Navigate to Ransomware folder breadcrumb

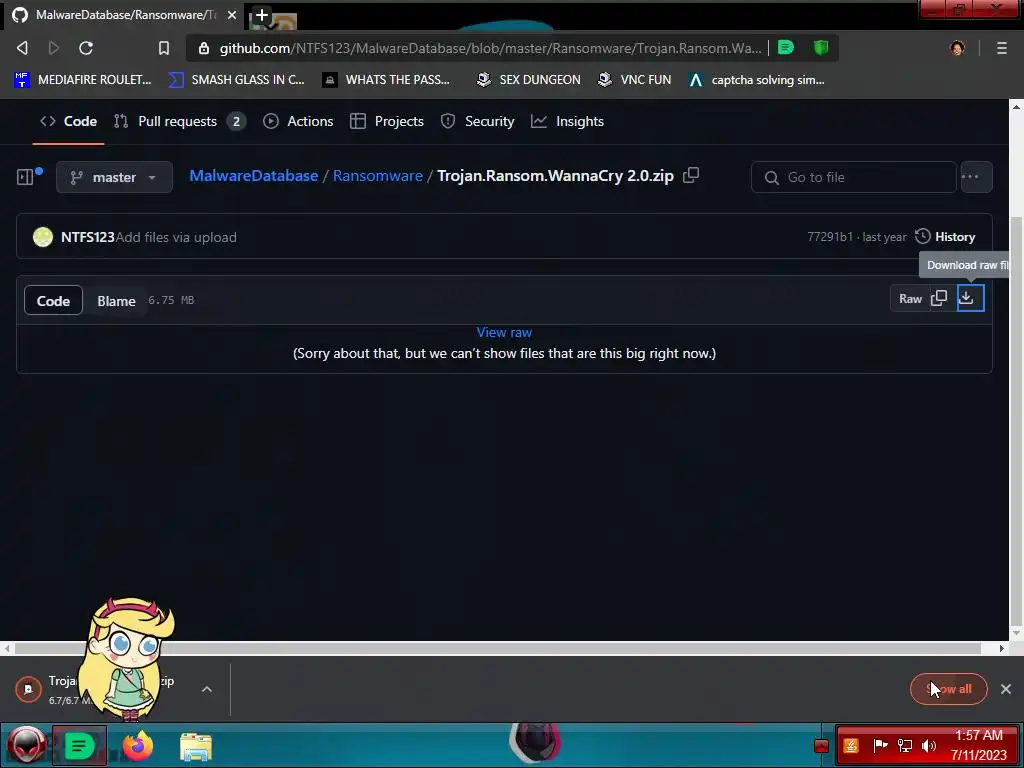pyautogui.click(x=377, y=176)
